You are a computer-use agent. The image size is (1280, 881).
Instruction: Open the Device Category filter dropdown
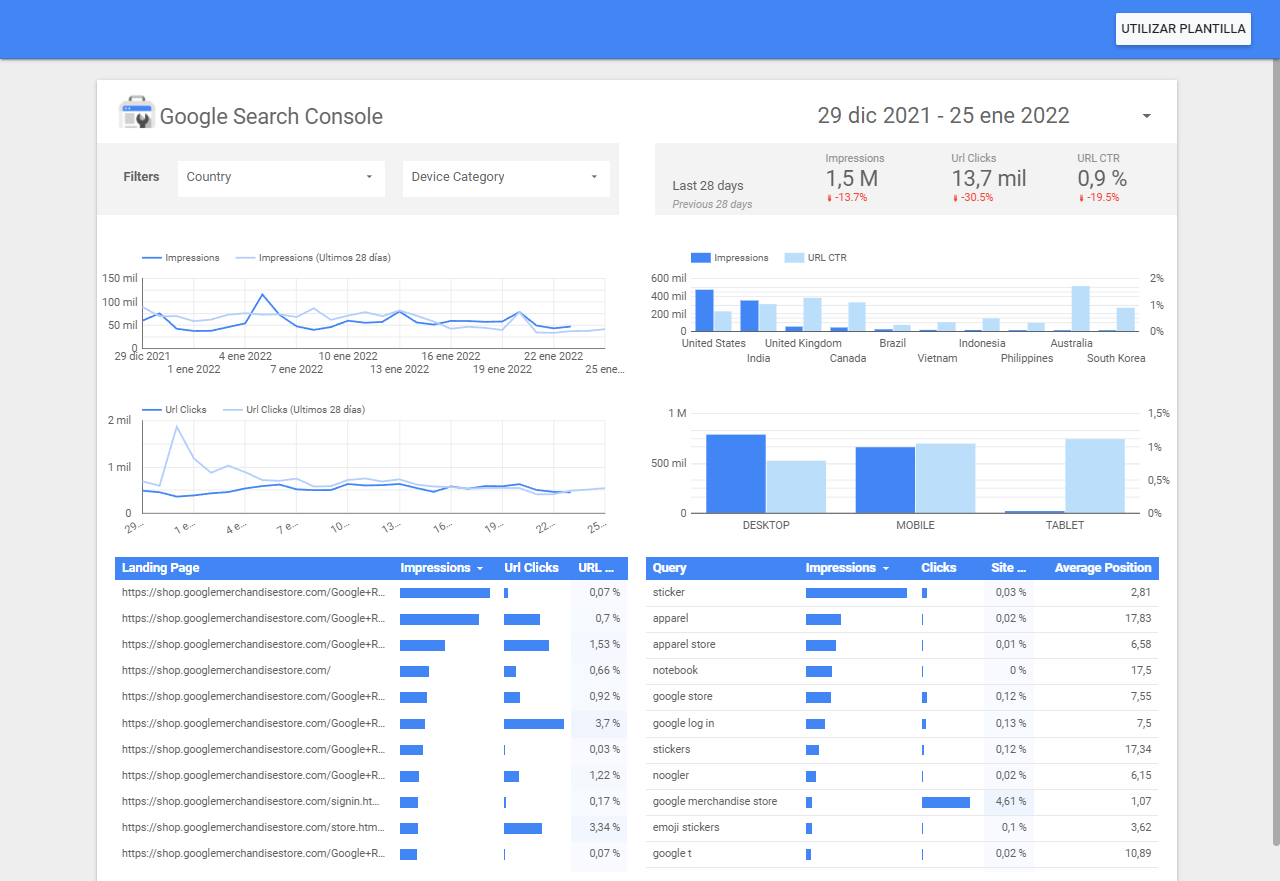click(506, 177)
